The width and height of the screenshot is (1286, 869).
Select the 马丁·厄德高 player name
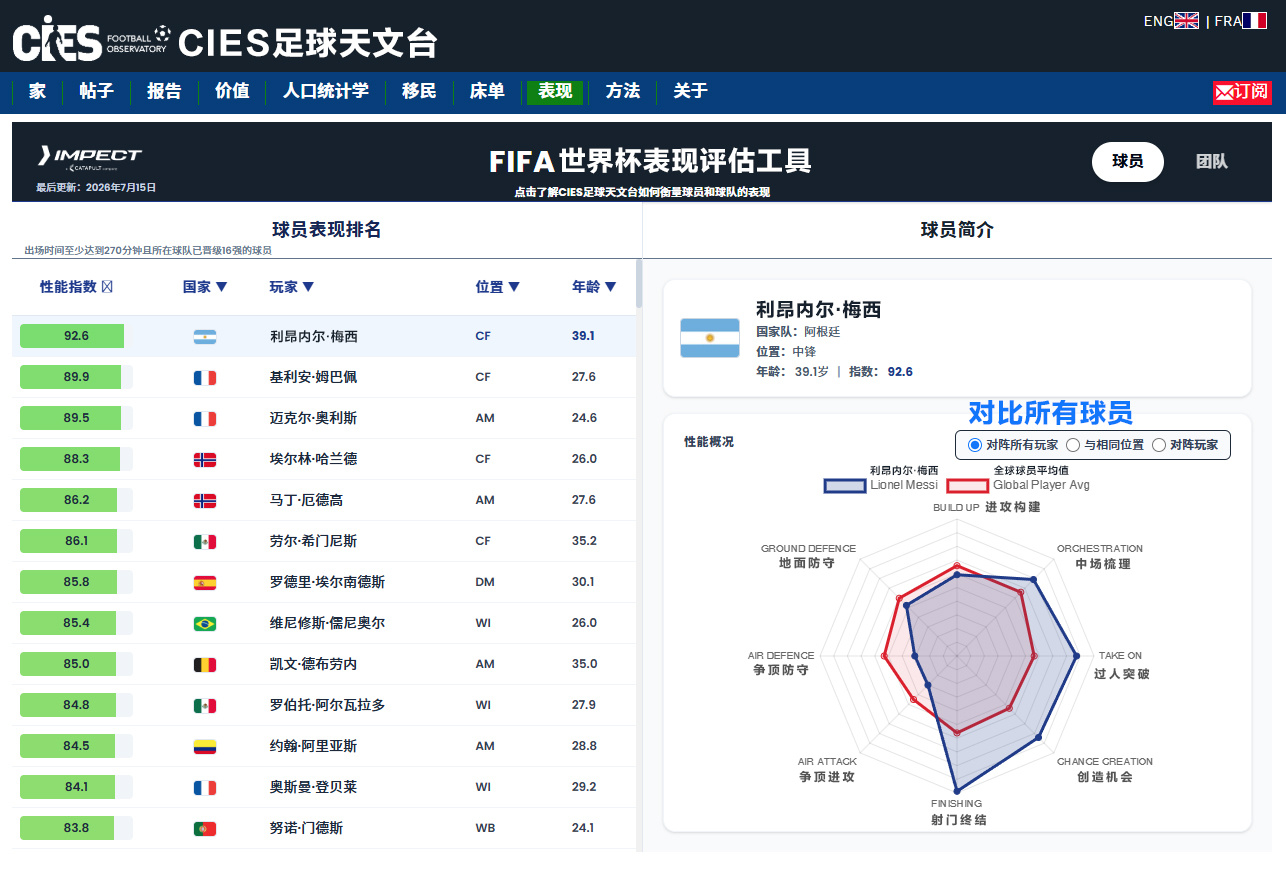coord(307,500)
